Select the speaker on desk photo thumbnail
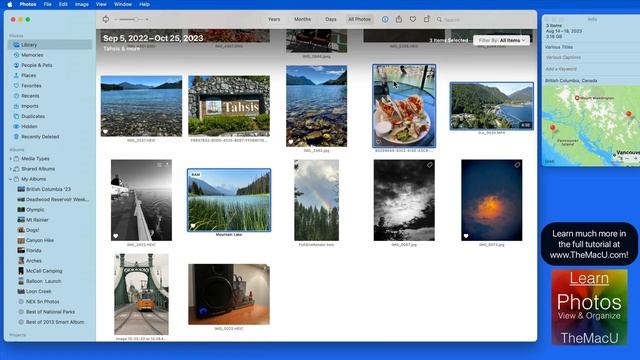 coord(229,294)
